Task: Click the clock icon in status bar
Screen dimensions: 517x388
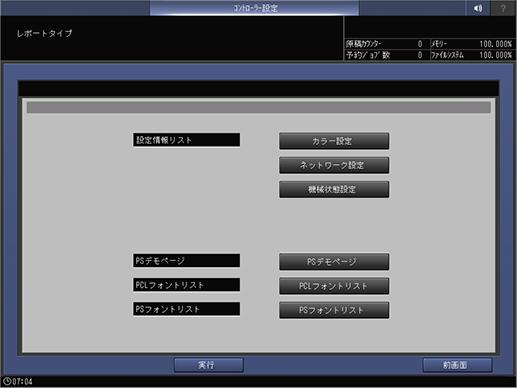Action: (7, 381)
